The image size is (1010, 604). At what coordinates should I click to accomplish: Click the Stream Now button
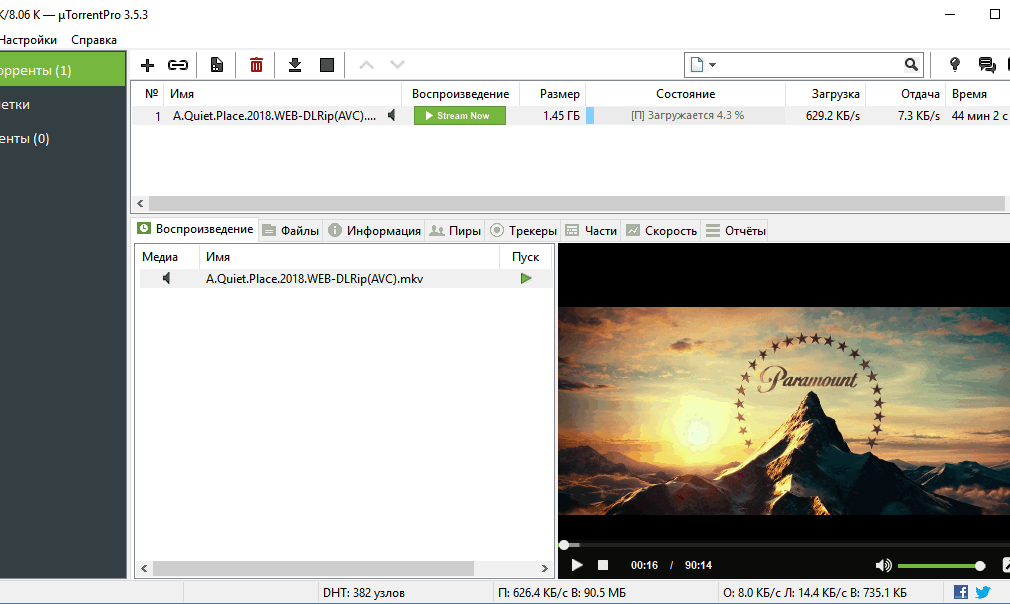[460, 116]
